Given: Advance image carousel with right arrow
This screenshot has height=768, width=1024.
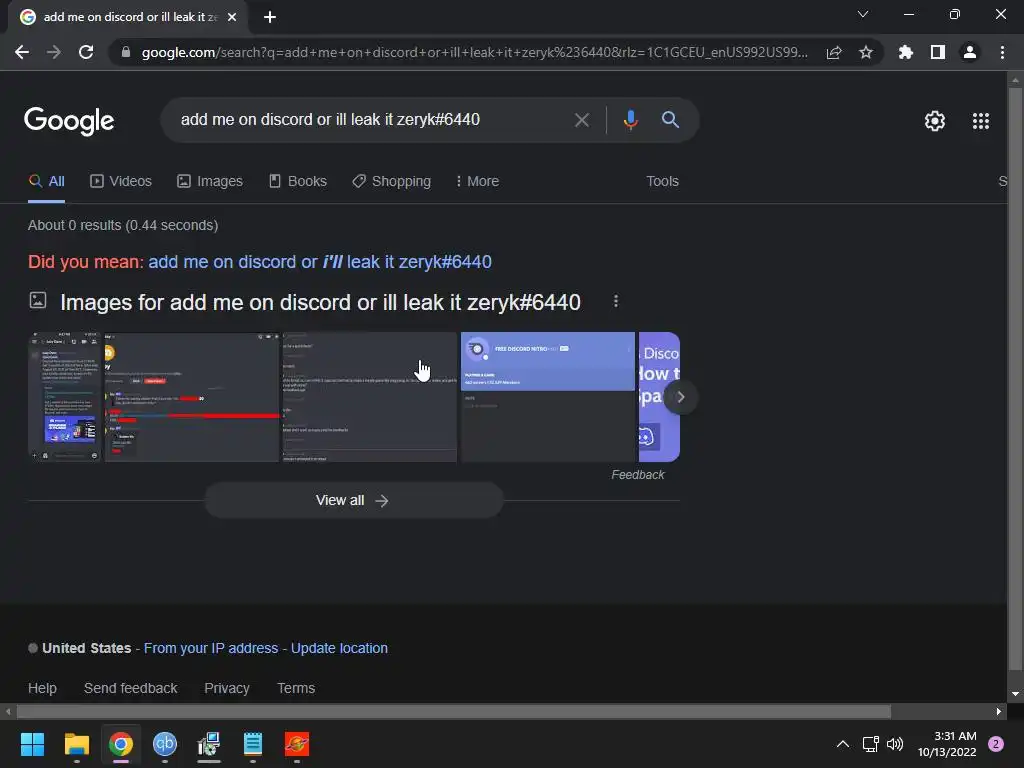Looking at the screenshot, I should click(x=680, y=397).
